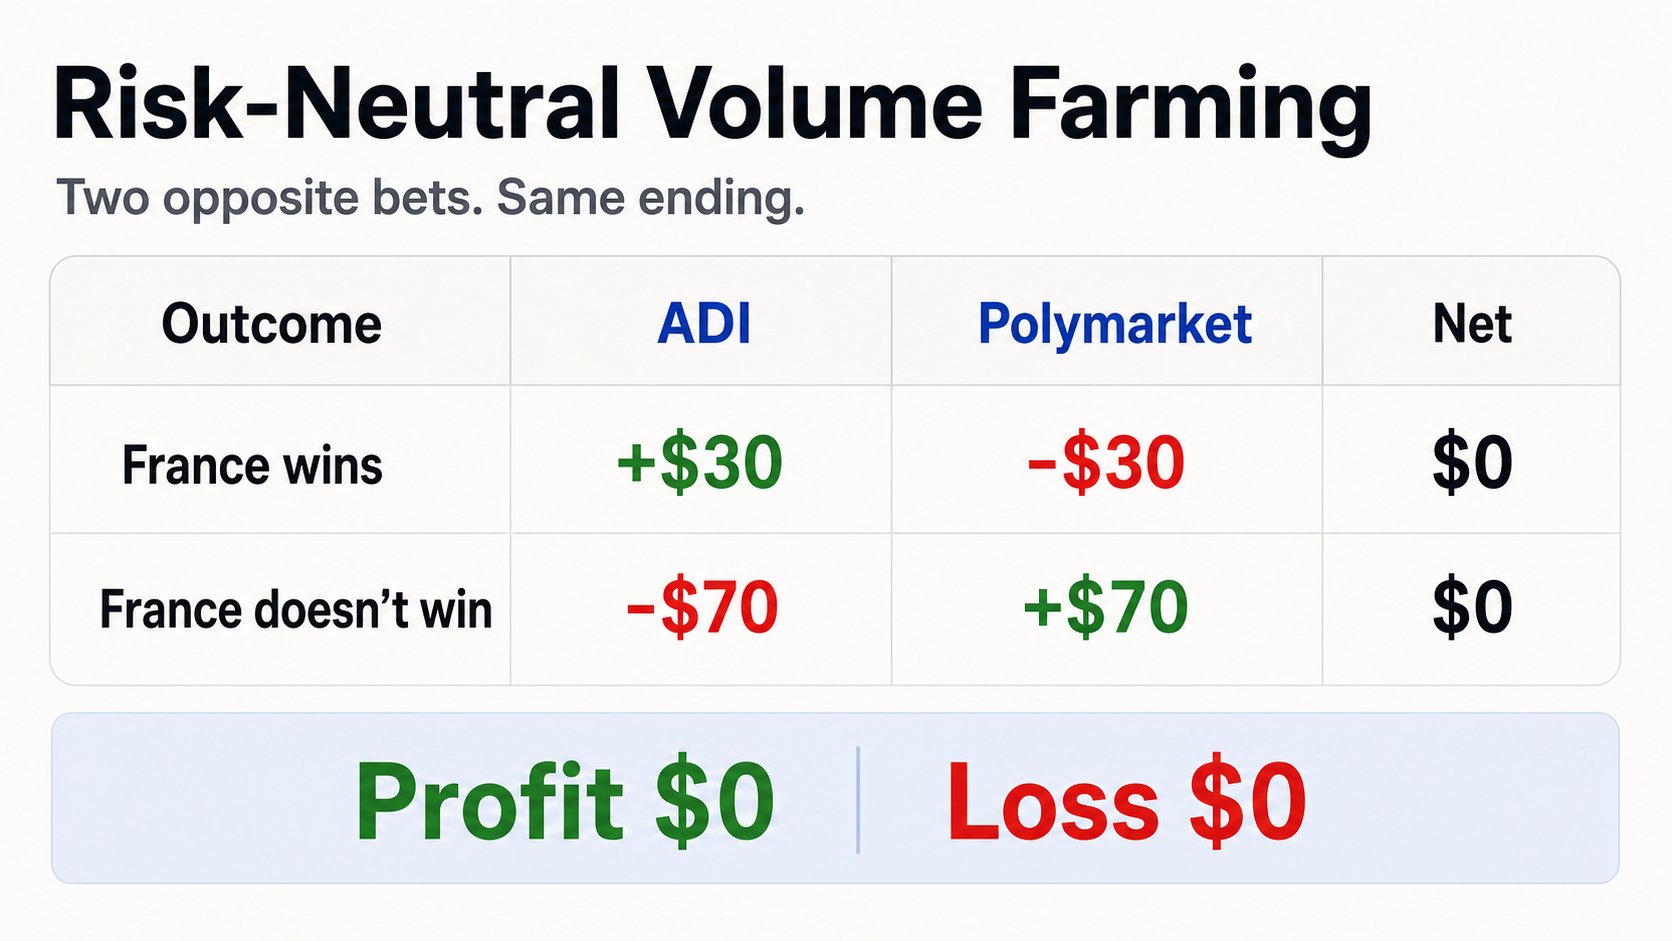The width and height of the screenshot is (1672, 941).
Task: Click the subtitle 'Two opposite bets. Same ending.'
Action: tap(431, 197)
